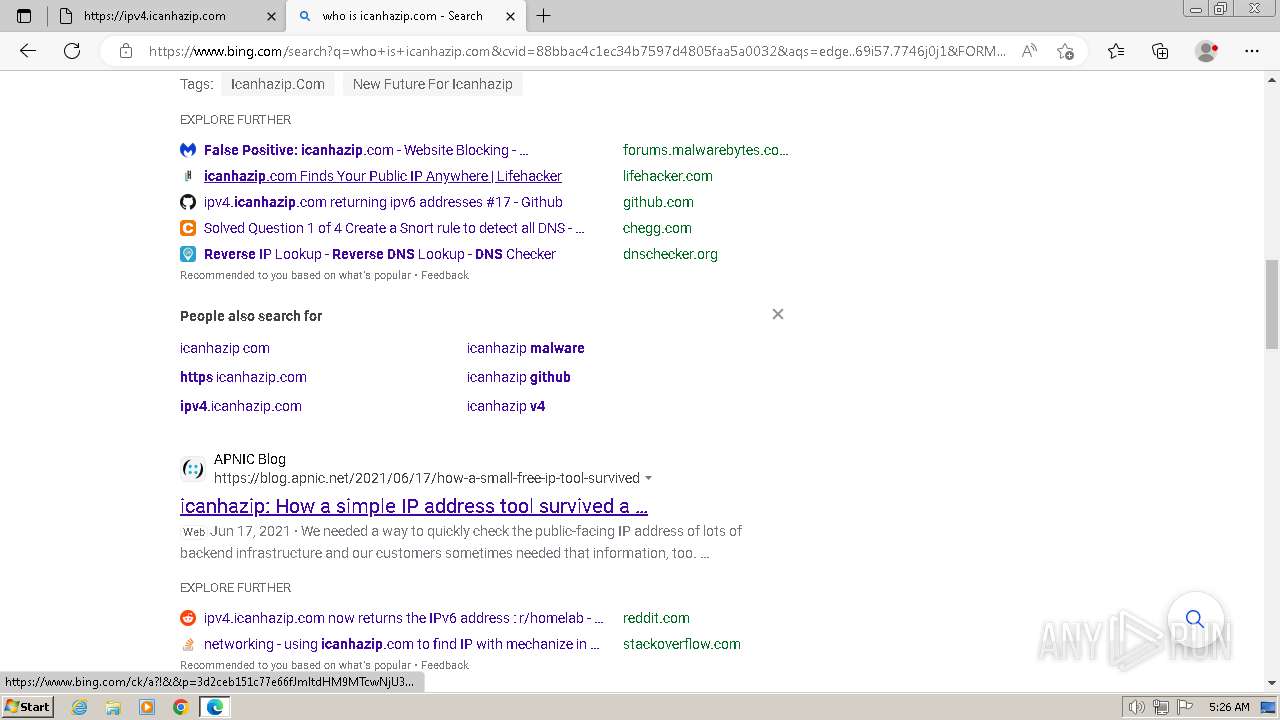Open dnschecker.org domain link
Image resolution: width=1280 pixels, height=720 pixels.
coord(670,254)
